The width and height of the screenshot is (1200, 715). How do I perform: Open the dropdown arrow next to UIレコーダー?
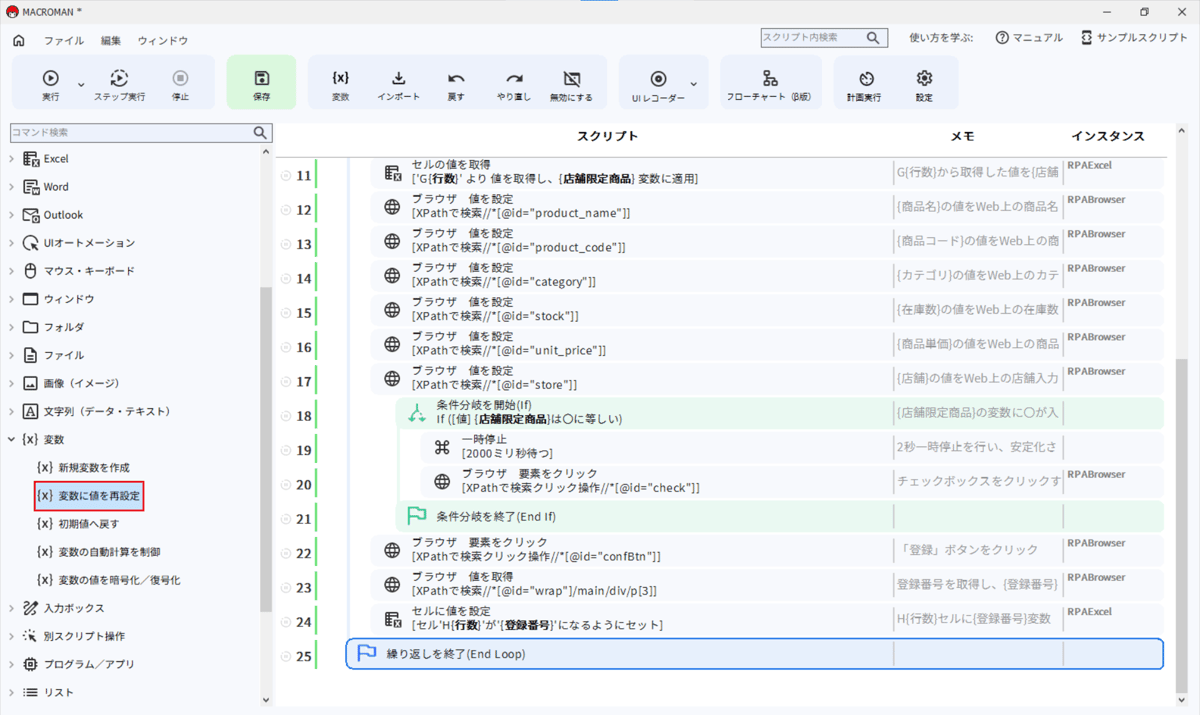694,85
